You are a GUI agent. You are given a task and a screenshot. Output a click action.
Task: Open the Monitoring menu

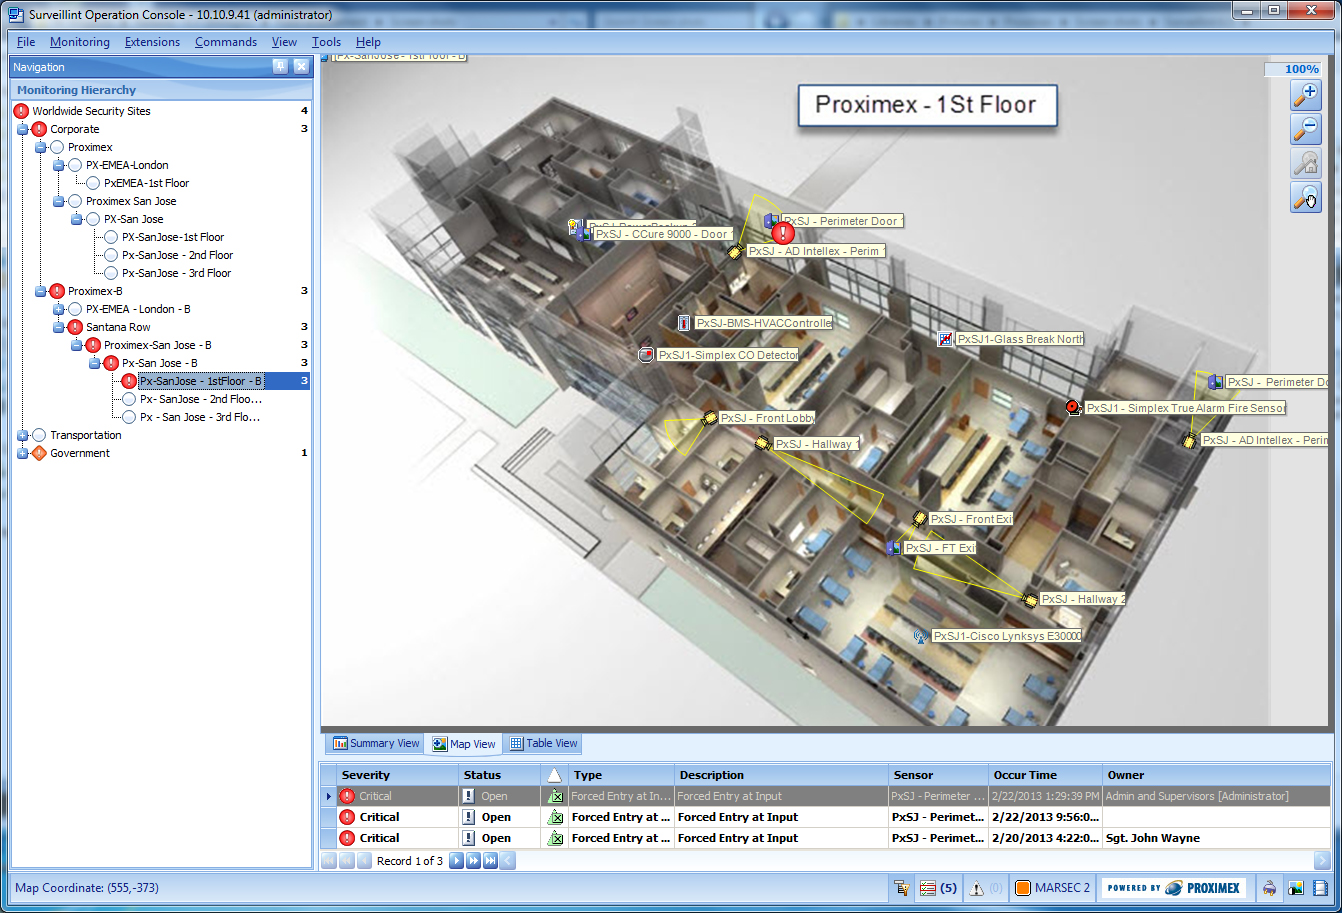(79, 42)
